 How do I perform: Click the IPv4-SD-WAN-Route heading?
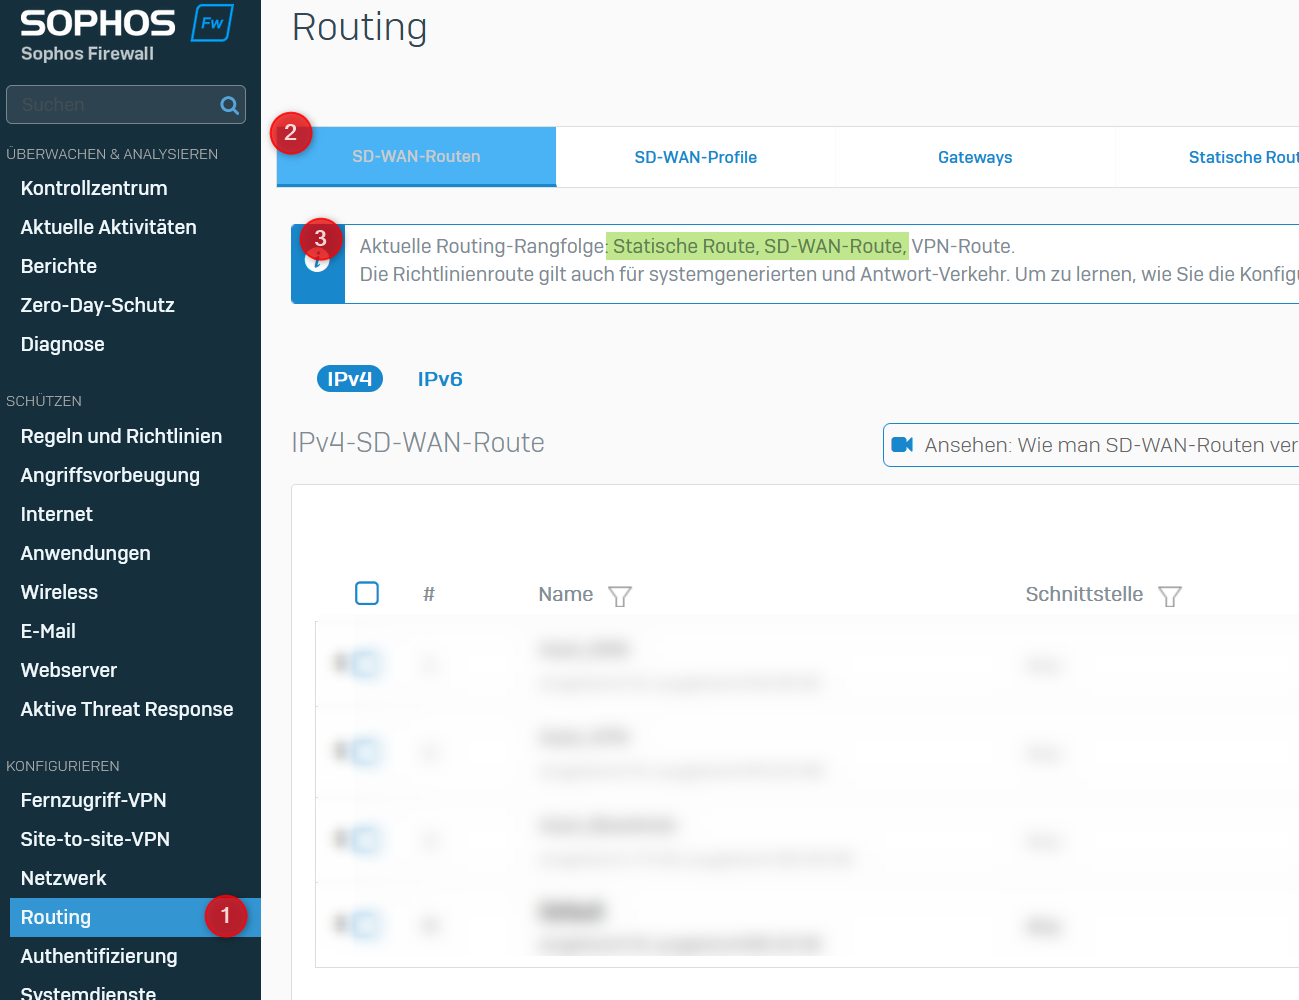point(418,442)
